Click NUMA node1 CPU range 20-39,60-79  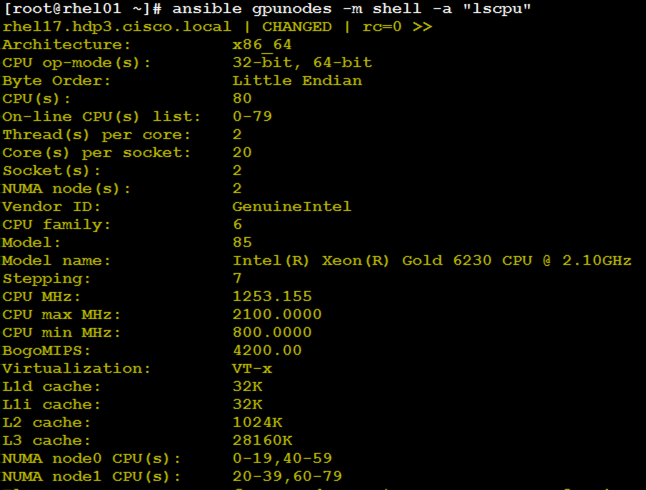pos(287,476)
